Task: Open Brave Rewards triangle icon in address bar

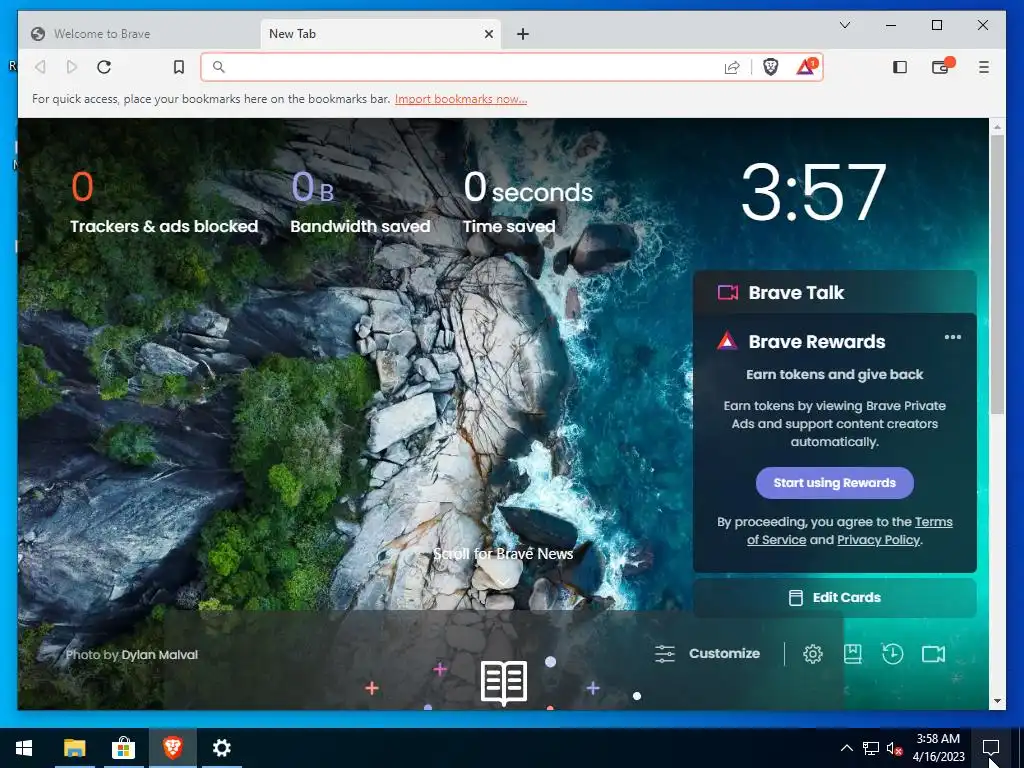Action: (x=806, y=67)
